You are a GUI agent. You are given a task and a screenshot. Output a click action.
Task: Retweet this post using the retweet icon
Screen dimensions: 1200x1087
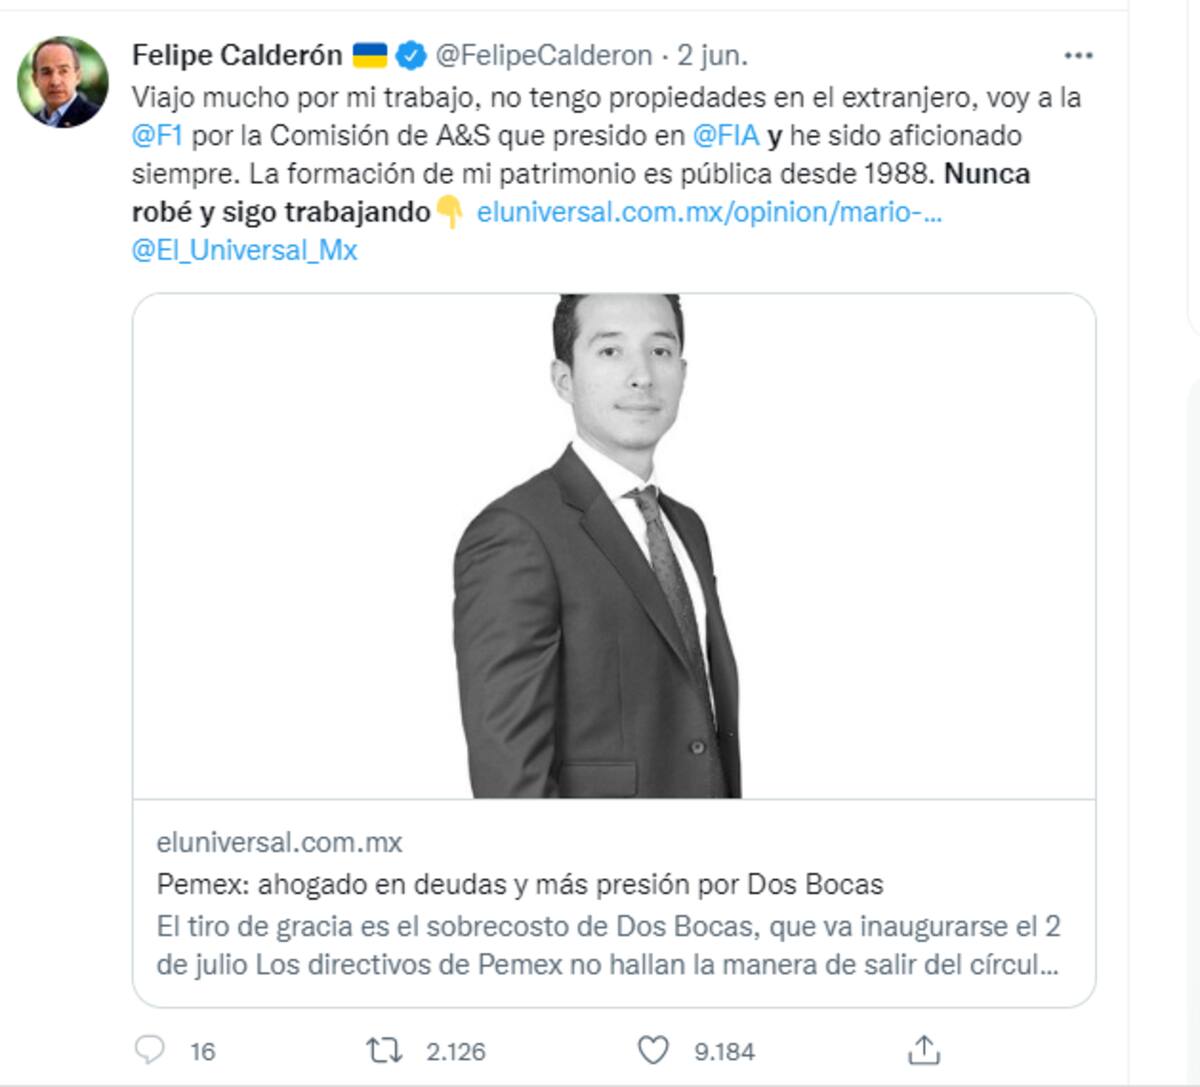(384, 1050)
